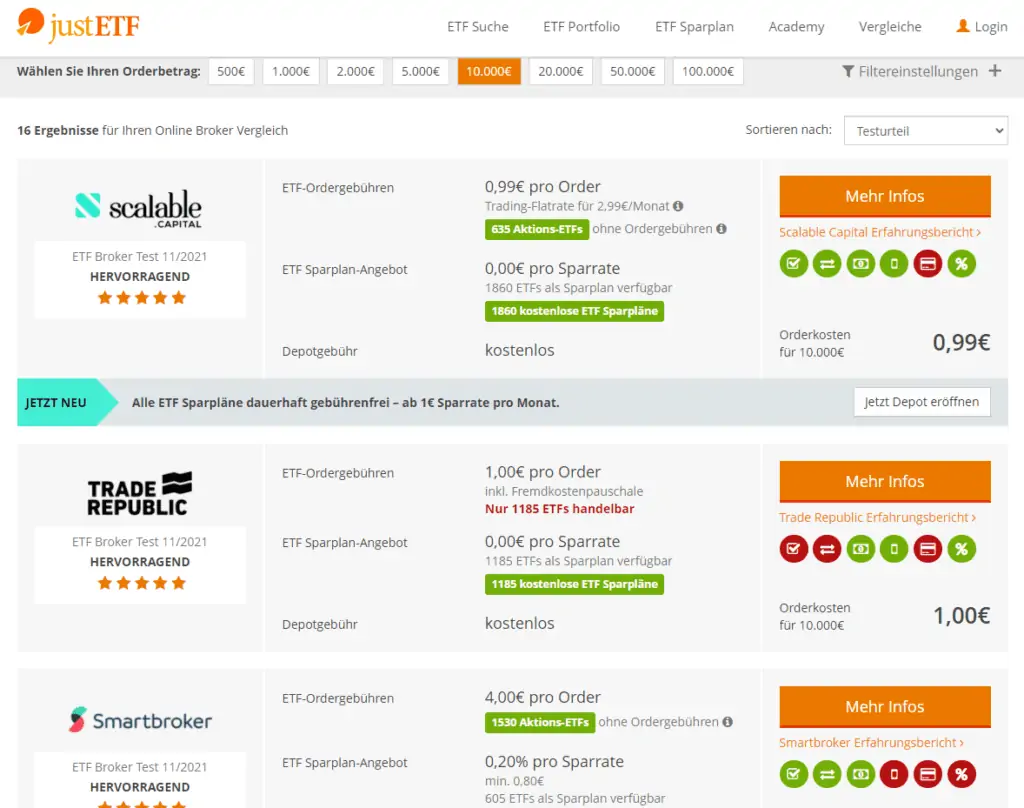Click info icon after Scalable 'ohne Ordergebühren'
1024x808 pixels.
pyautogui.click(x=721, y=229)
